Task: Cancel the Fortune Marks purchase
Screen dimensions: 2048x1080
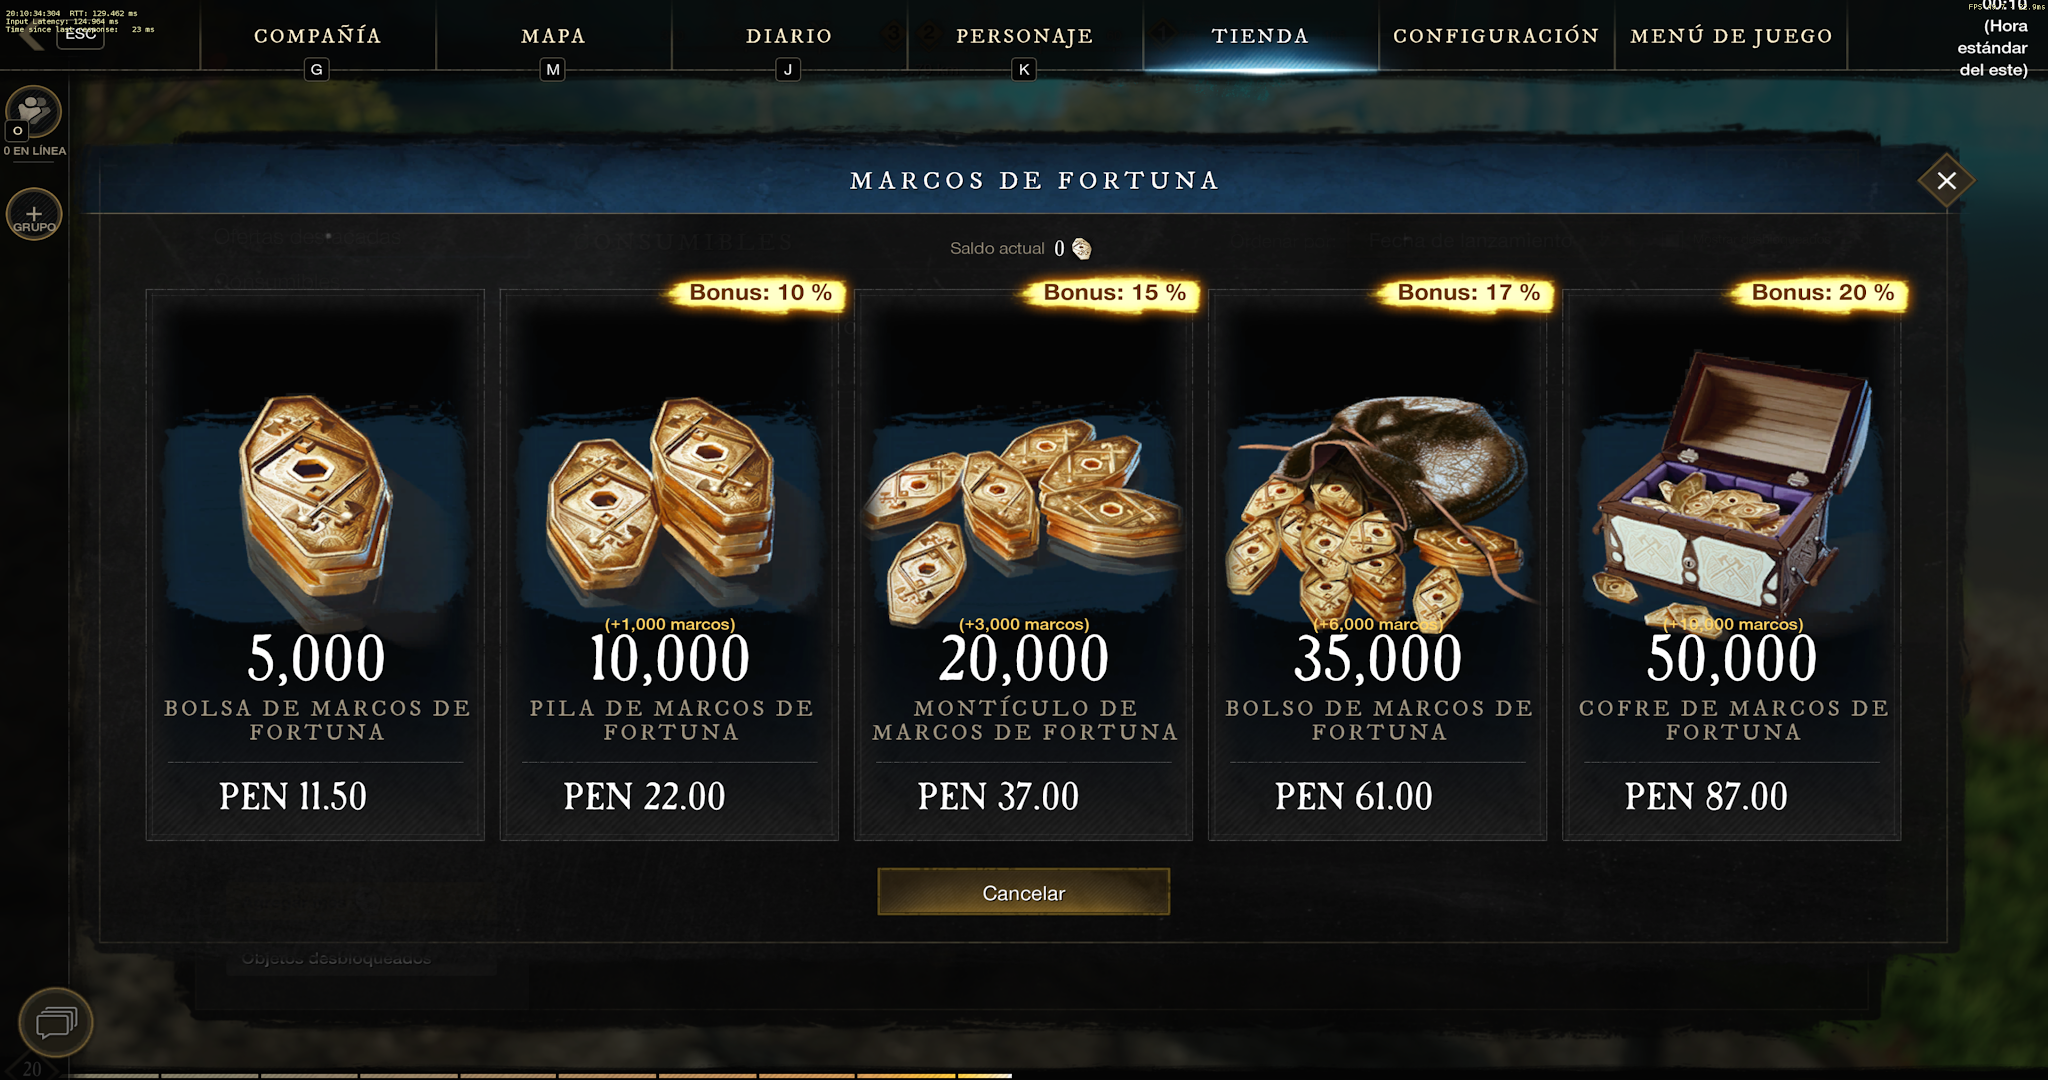Action: click(1023, 892)
